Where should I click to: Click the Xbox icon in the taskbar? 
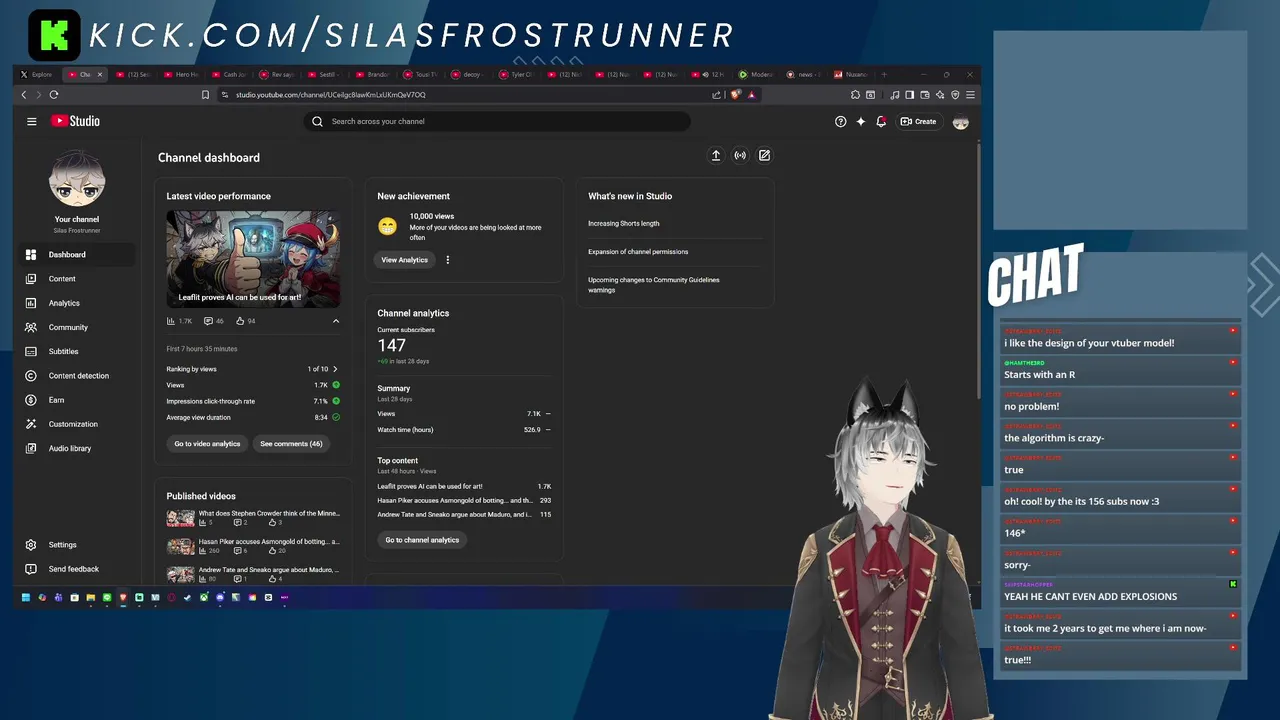pos(203,598)
